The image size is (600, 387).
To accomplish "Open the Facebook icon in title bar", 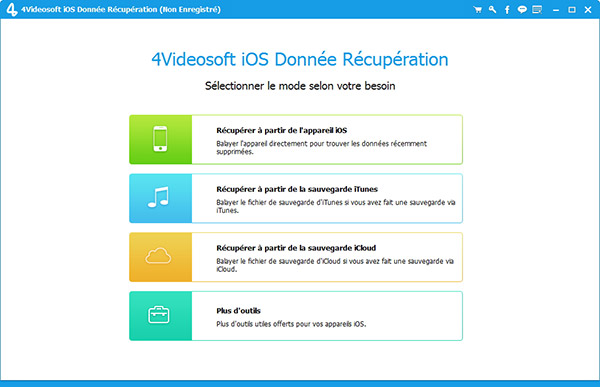I will click(507, 10).
